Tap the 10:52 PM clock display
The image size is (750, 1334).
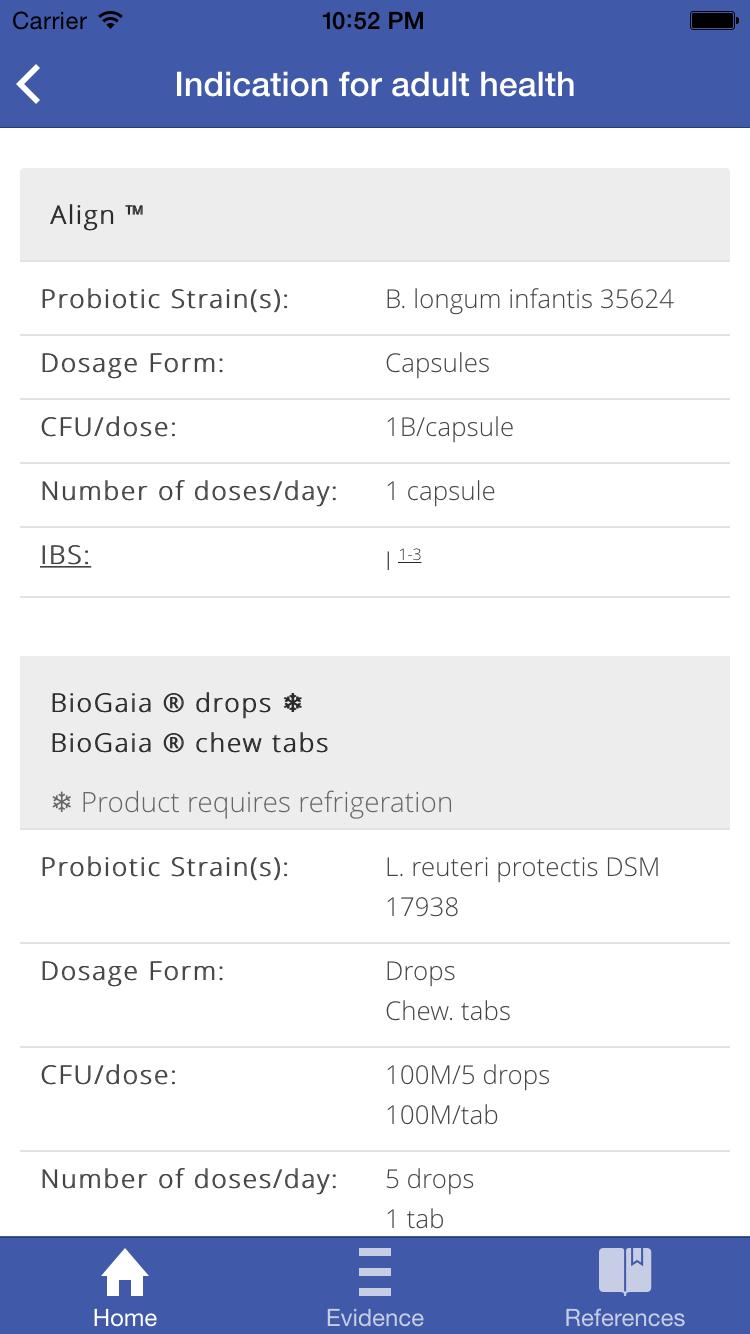coord(374,19)
